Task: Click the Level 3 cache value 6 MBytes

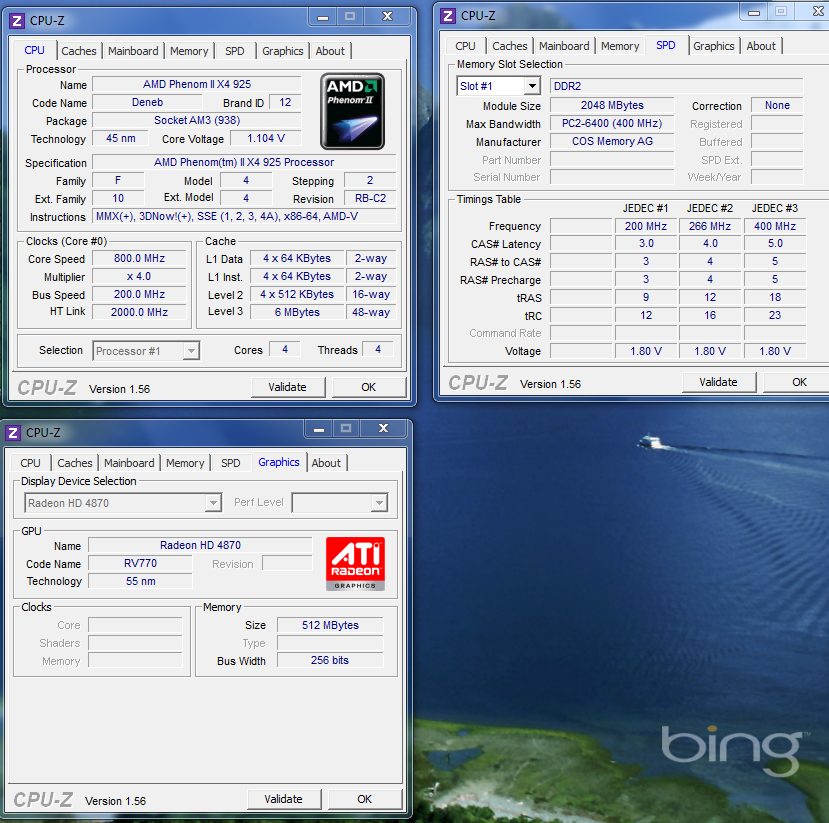Action: tap(297, 312)
